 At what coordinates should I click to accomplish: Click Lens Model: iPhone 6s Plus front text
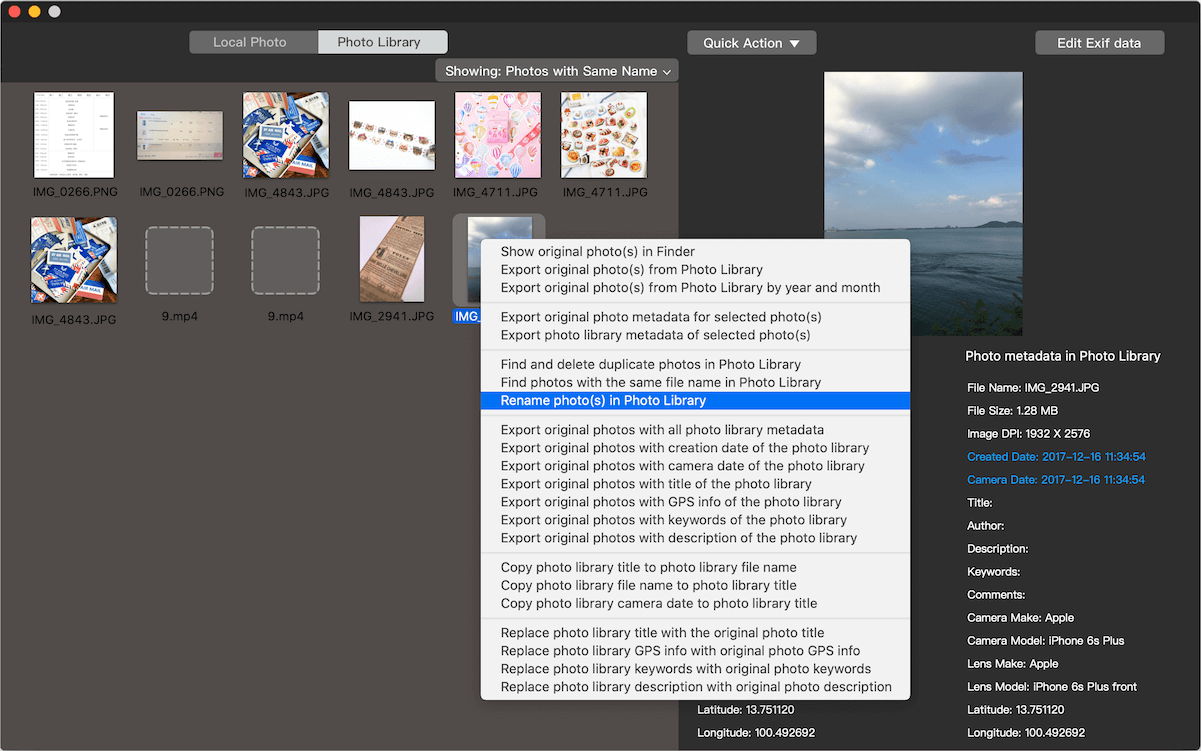[x=1052, y=687]
